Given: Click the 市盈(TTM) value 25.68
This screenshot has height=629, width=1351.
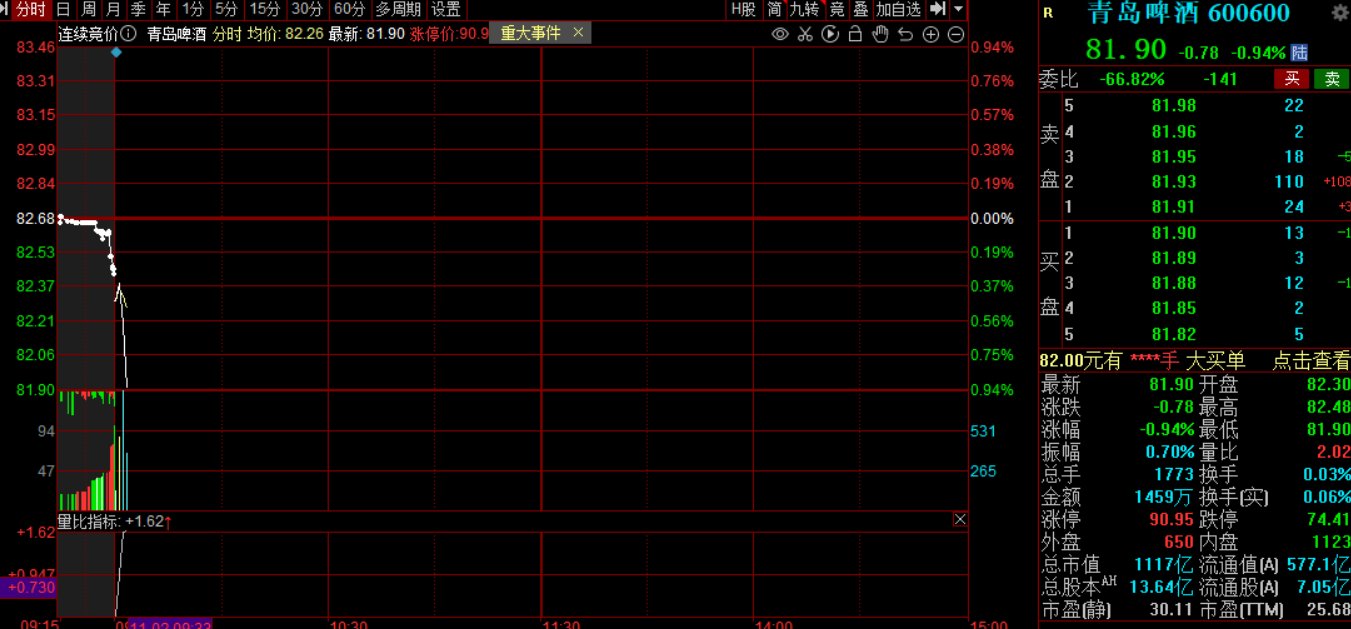Looking at the screenshot, I should tap(1329, 609).
